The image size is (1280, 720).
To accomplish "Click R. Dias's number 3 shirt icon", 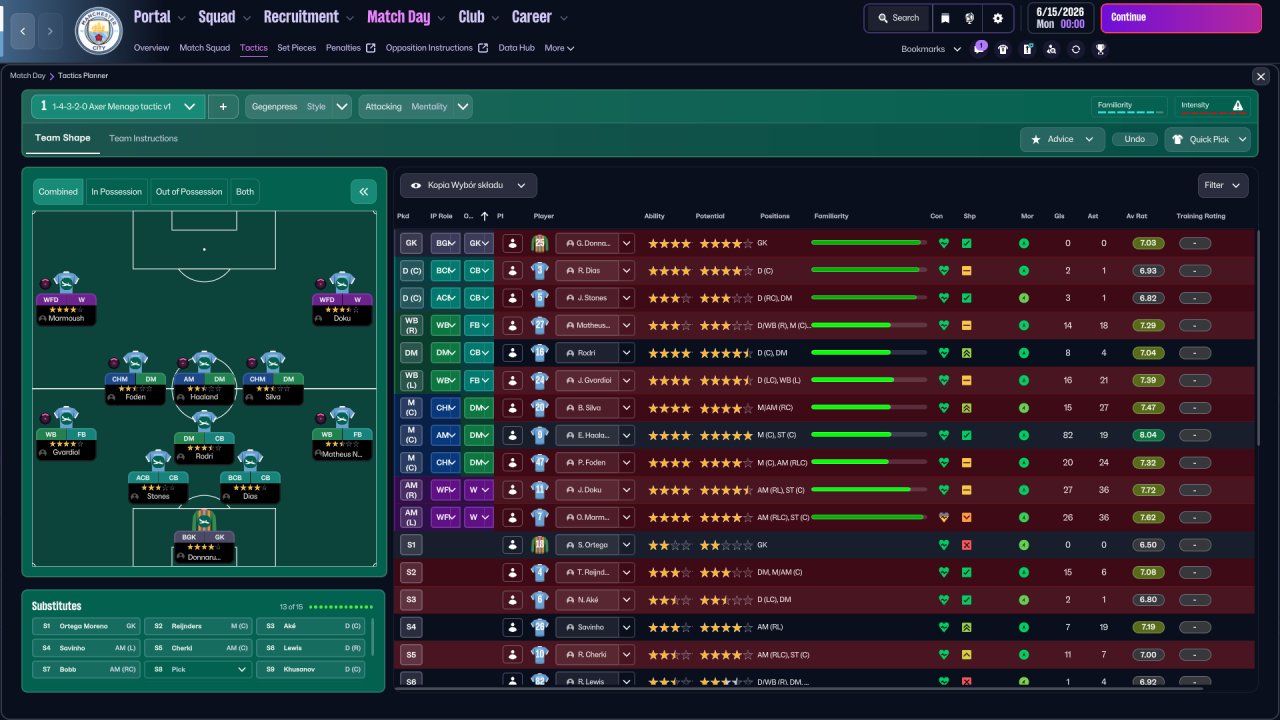I will 540,270.
